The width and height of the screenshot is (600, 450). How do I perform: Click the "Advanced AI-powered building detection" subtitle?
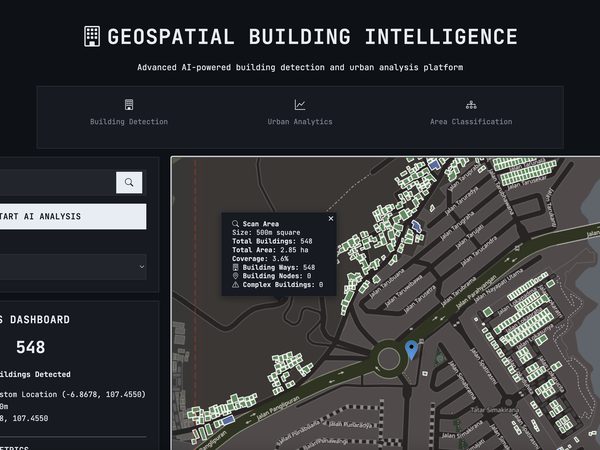pyautogui.click(x=300, y=67)
